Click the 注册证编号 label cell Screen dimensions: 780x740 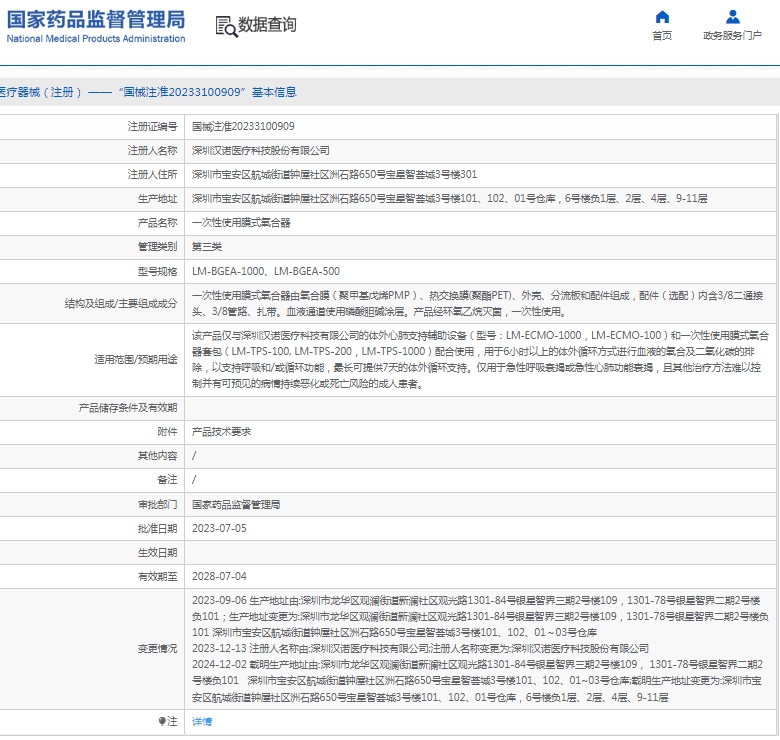click(152, 126)
